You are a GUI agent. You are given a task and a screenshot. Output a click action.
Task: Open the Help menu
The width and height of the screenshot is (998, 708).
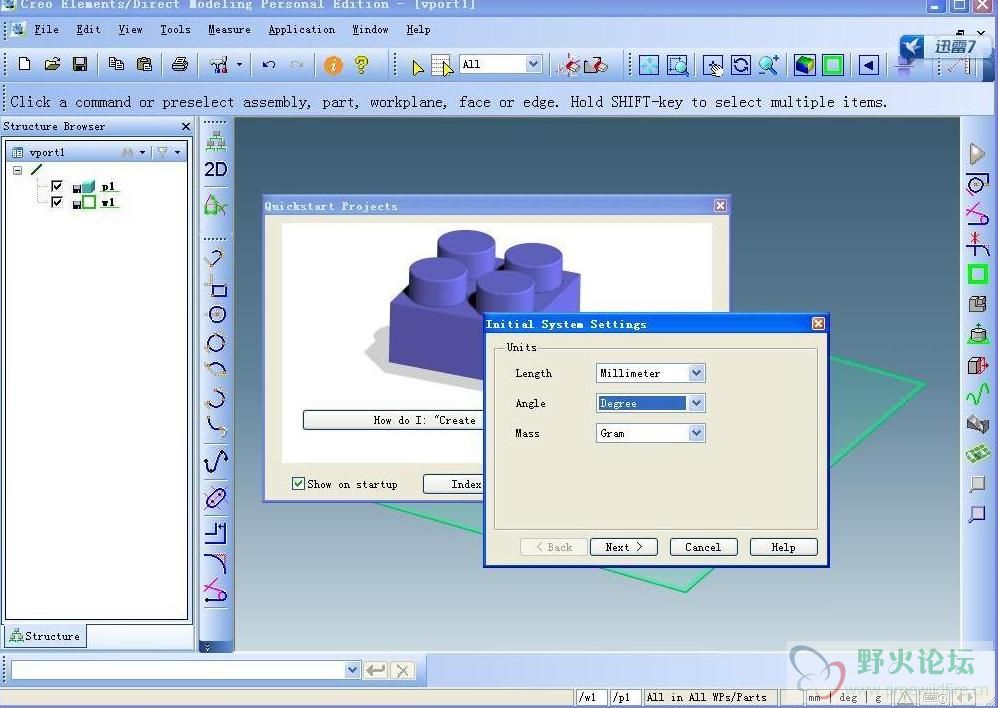(418, 29)
